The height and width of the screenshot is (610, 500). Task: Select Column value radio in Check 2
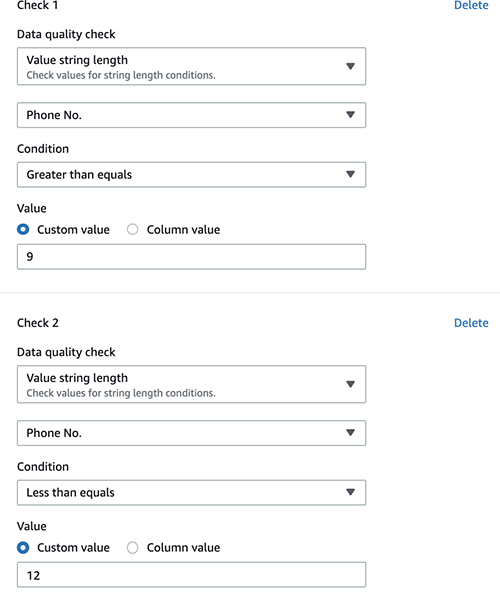[133, 548]
